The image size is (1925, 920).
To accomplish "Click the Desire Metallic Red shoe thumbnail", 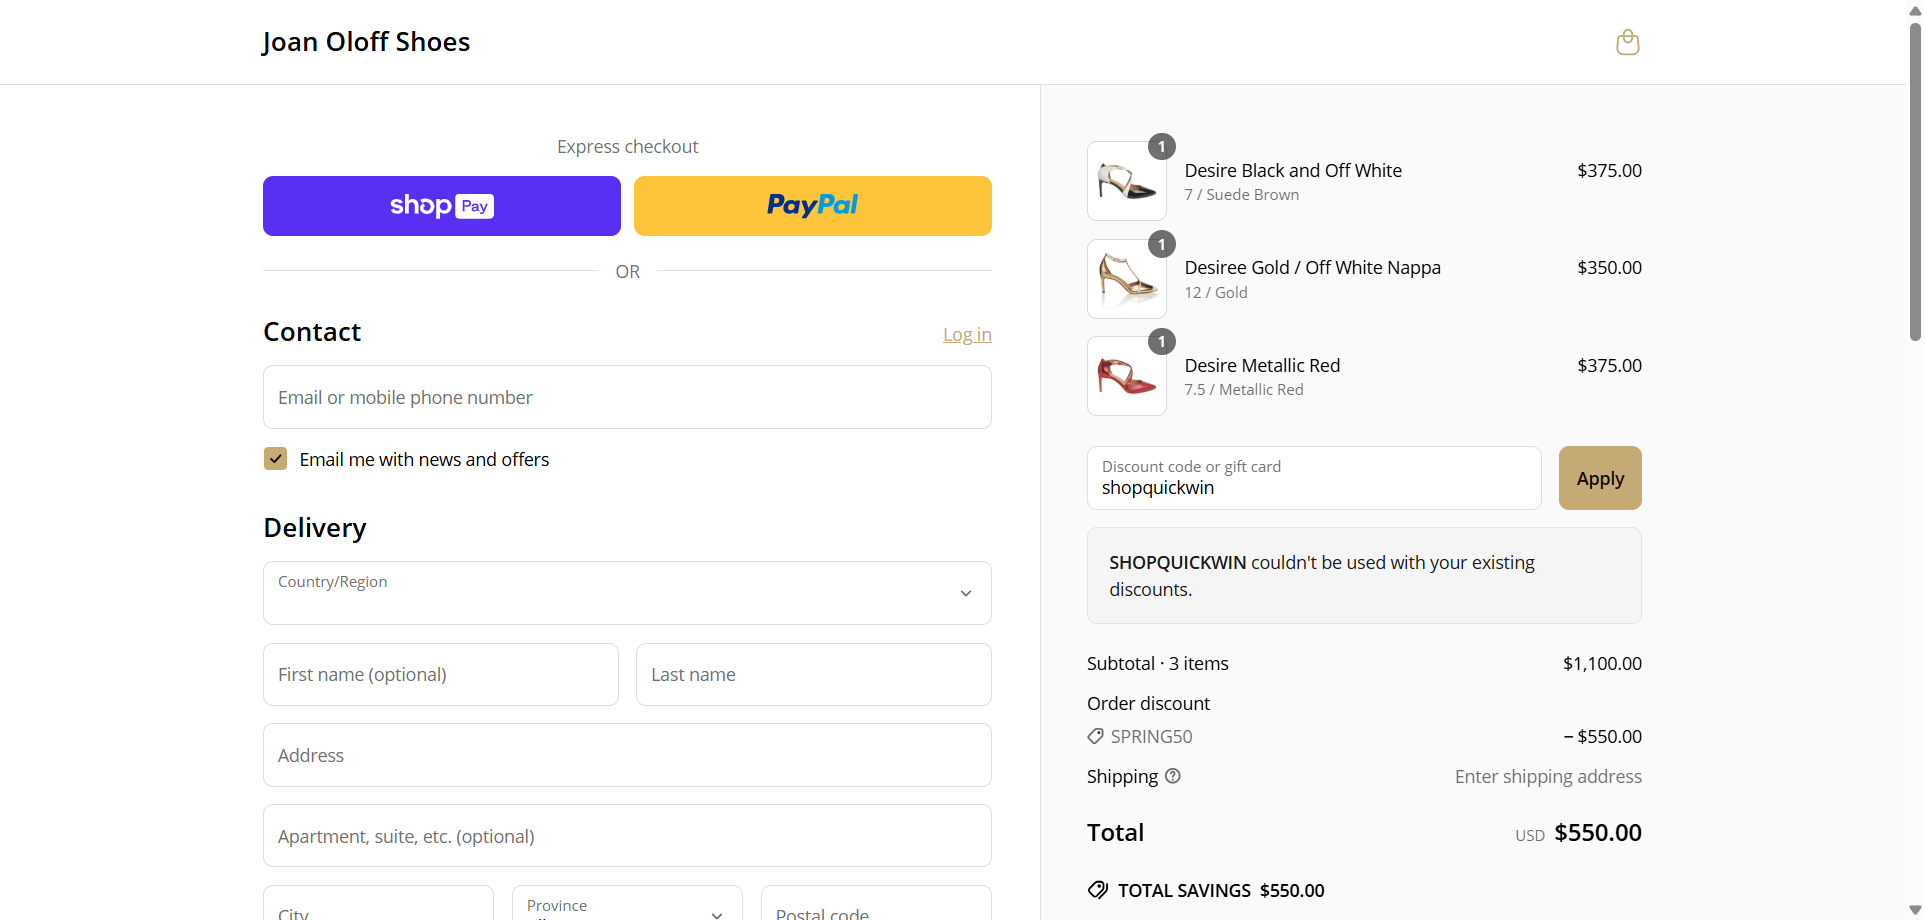I will [x=1127, y=376].
